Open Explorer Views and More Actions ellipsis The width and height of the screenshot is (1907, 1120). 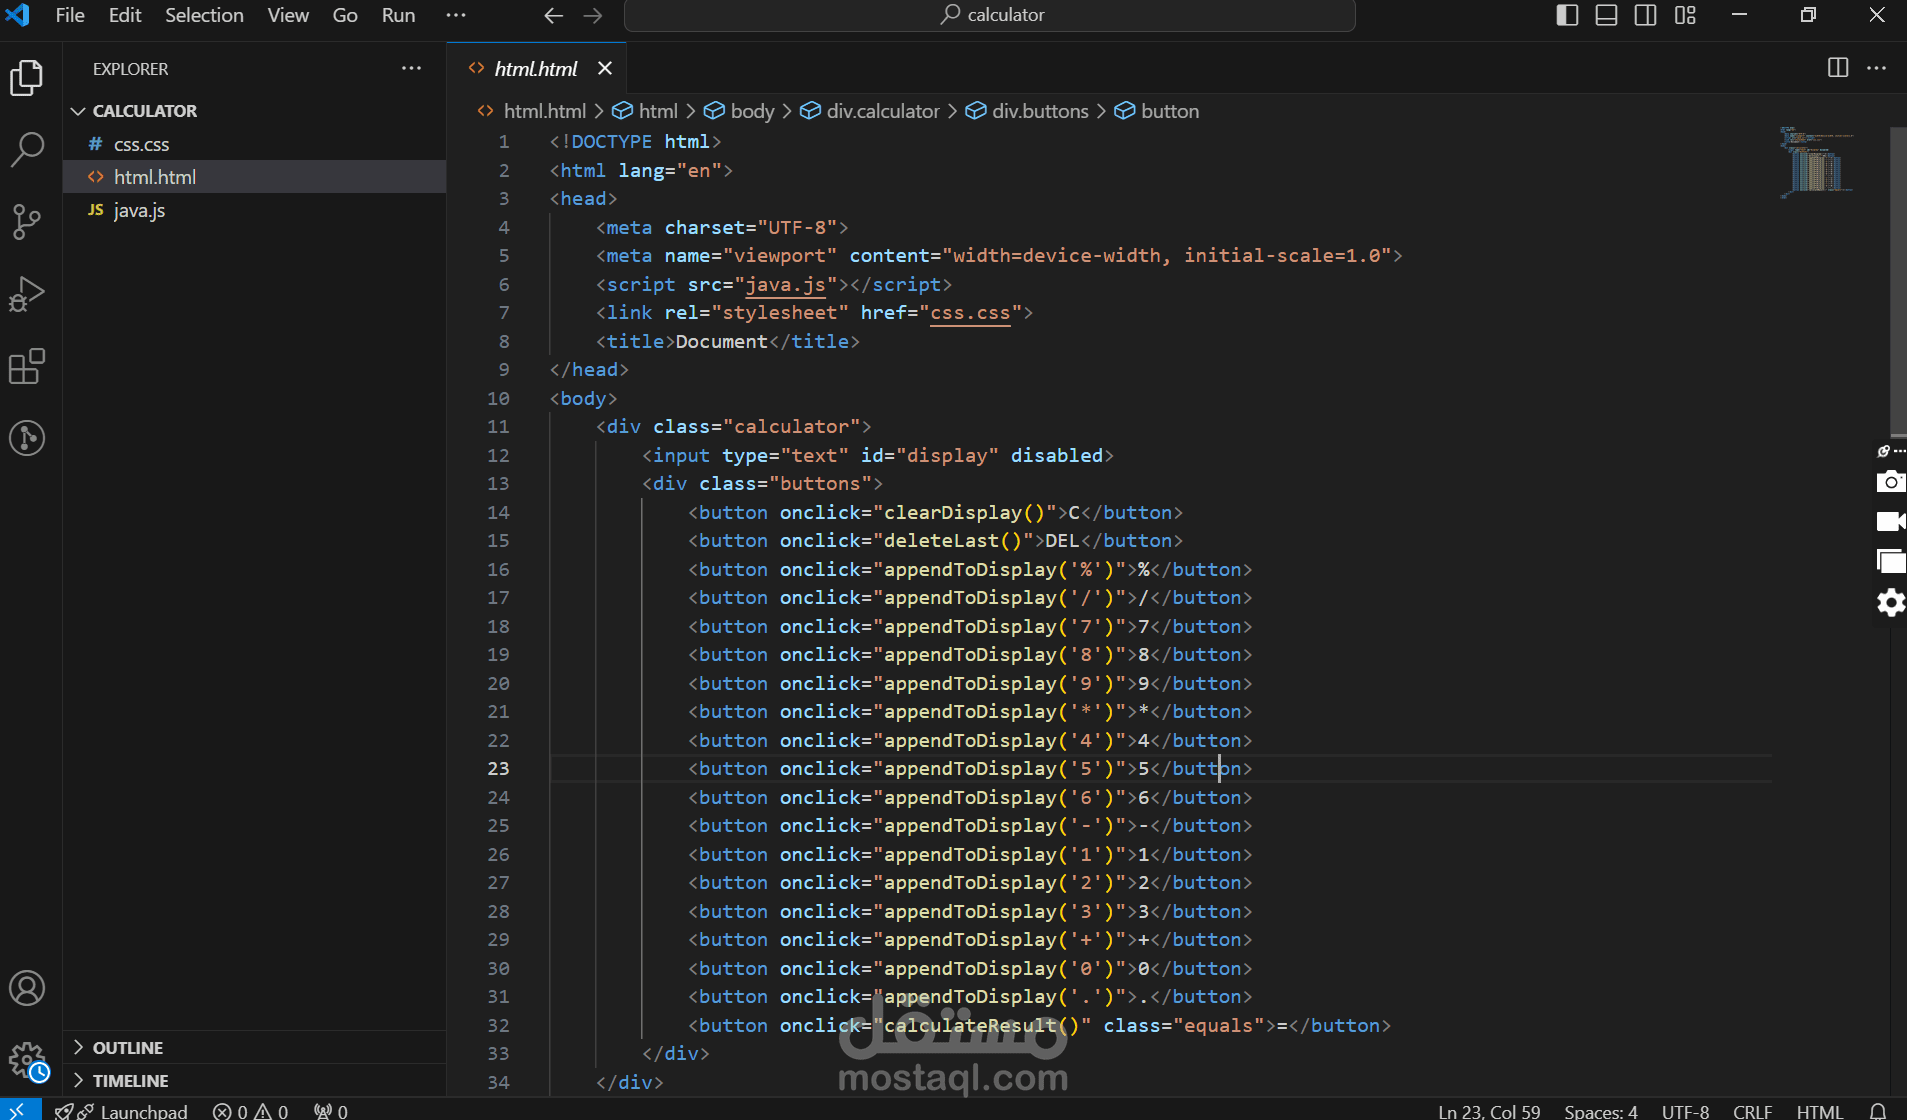point(411,68)
